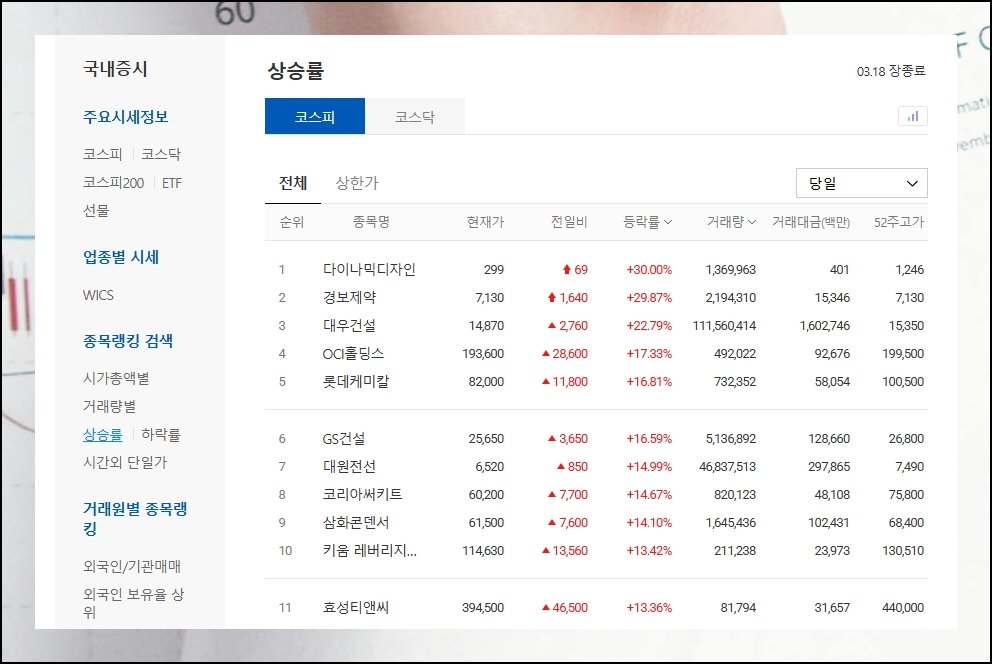Sort by 등락률 column header
This screenshot has height=664, width=992.
[x=647, y=222]
